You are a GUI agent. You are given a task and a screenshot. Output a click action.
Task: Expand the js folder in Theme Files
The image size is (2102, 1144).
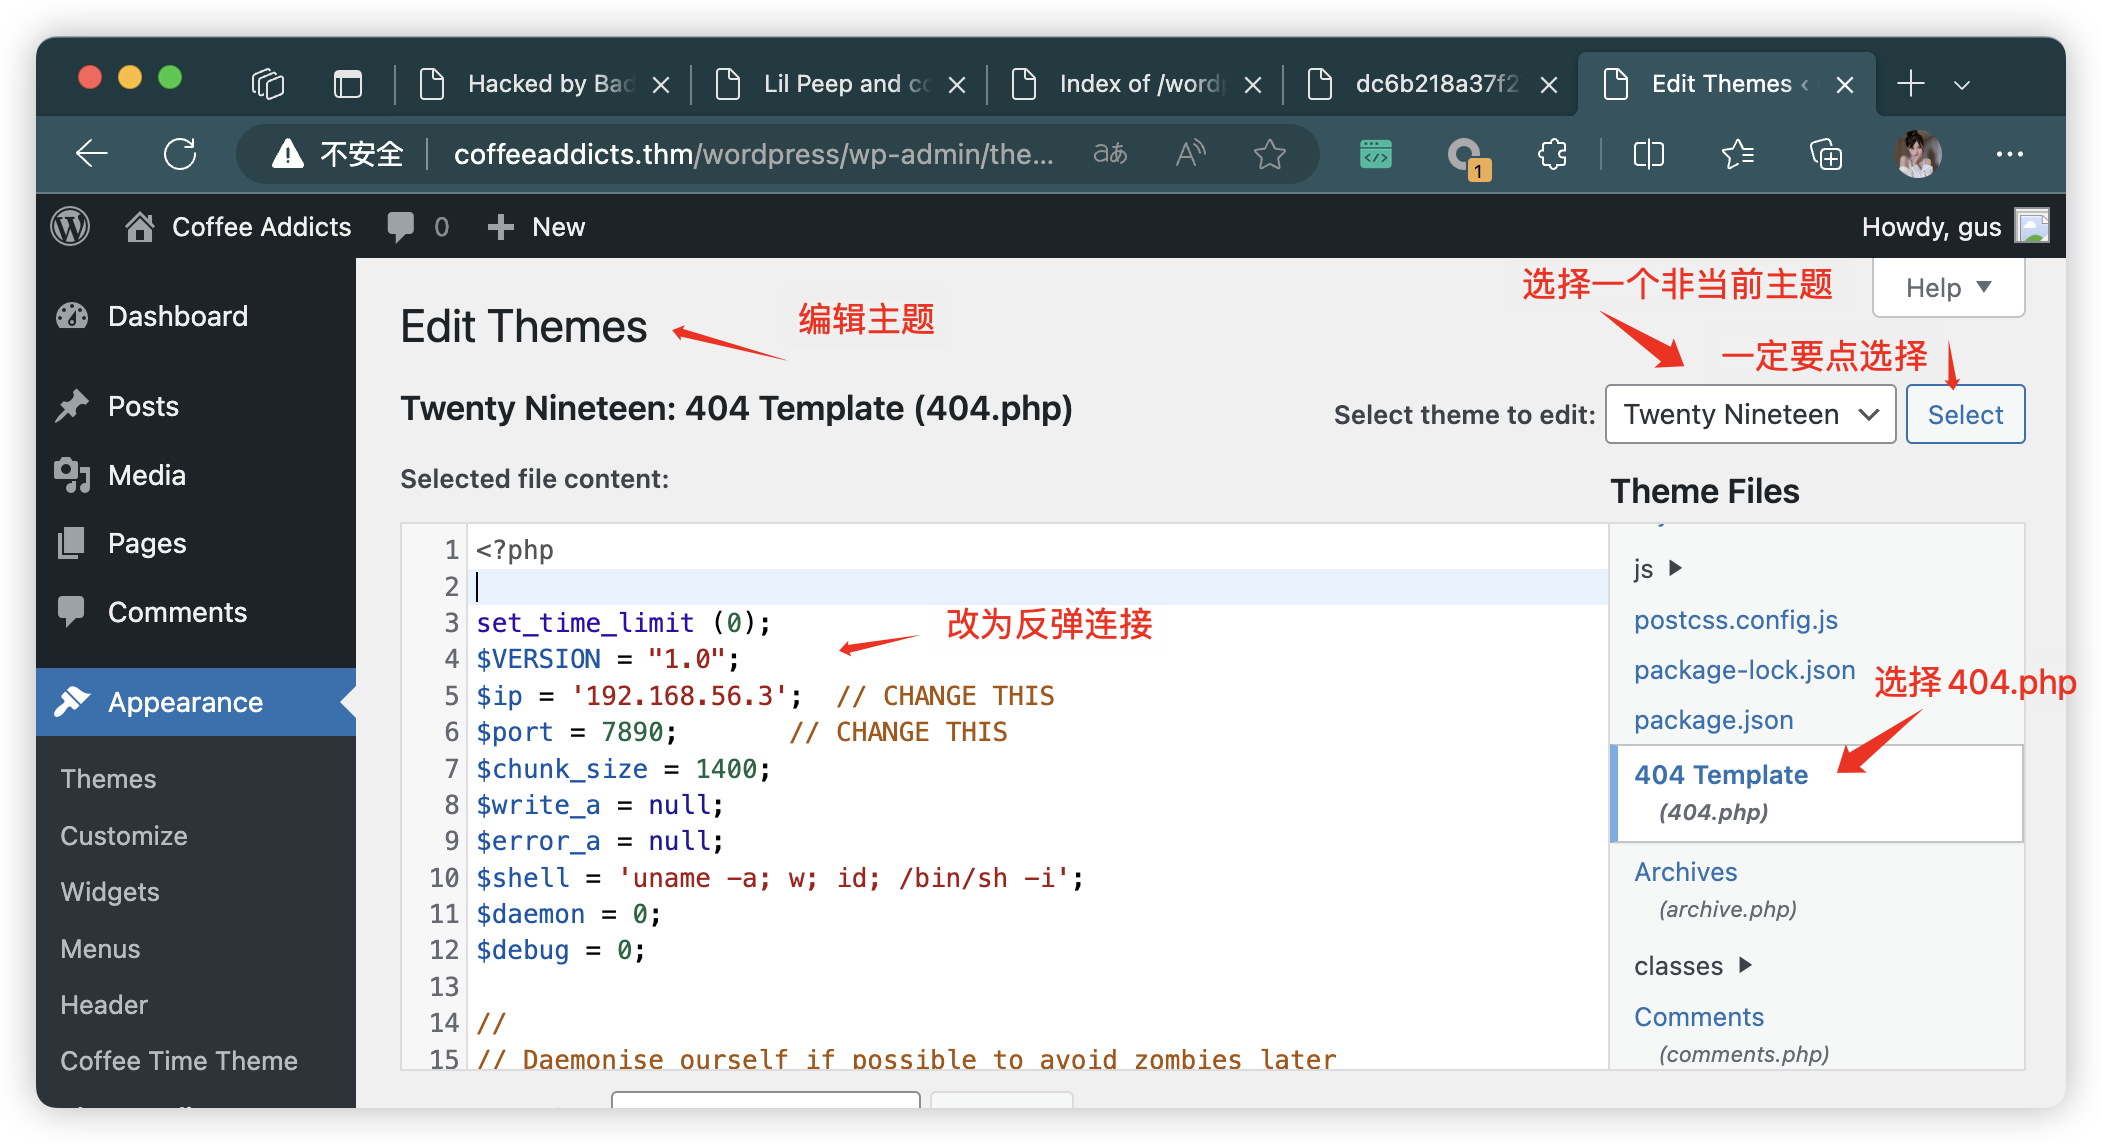(1658, 569)
